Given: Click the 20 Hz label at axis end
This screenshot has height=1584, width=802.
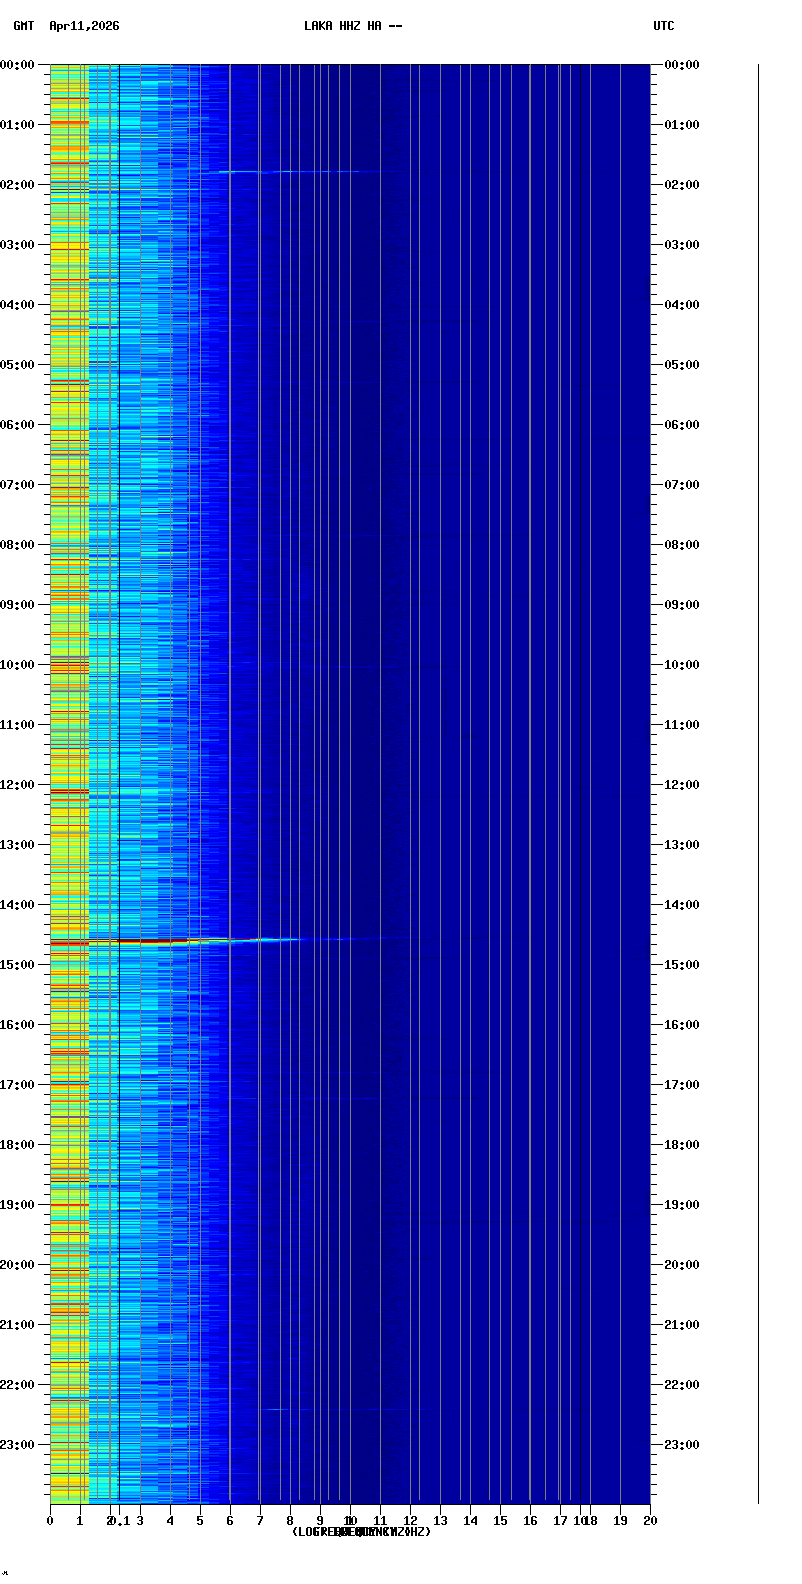Looking at the screenshot, I should (x=650, y=1521).
